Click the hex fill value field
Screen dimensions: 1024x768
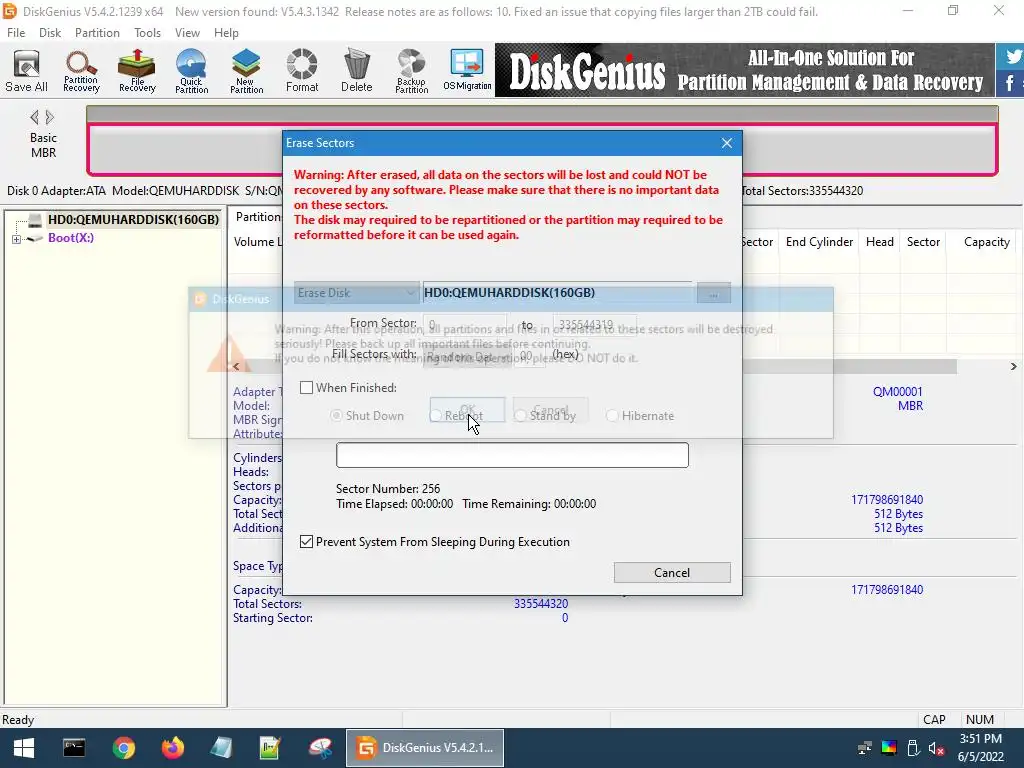(529, 357)
